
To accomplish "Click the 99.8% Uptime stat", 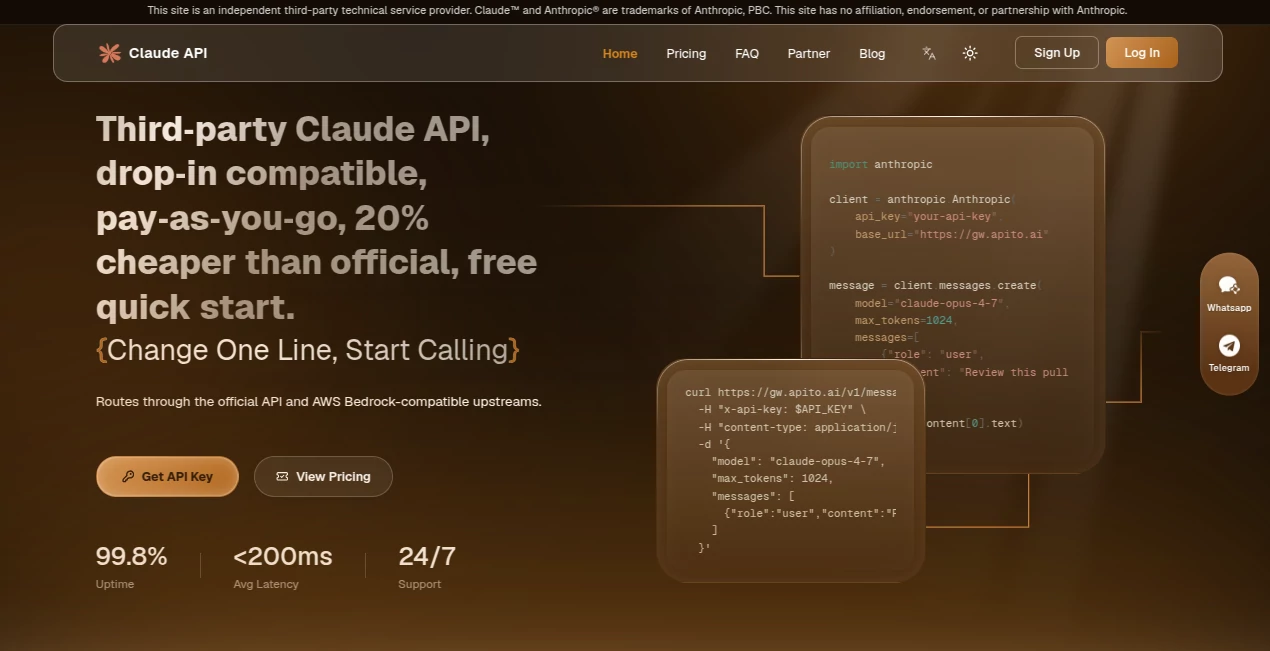I will click(x=131, y=566).
